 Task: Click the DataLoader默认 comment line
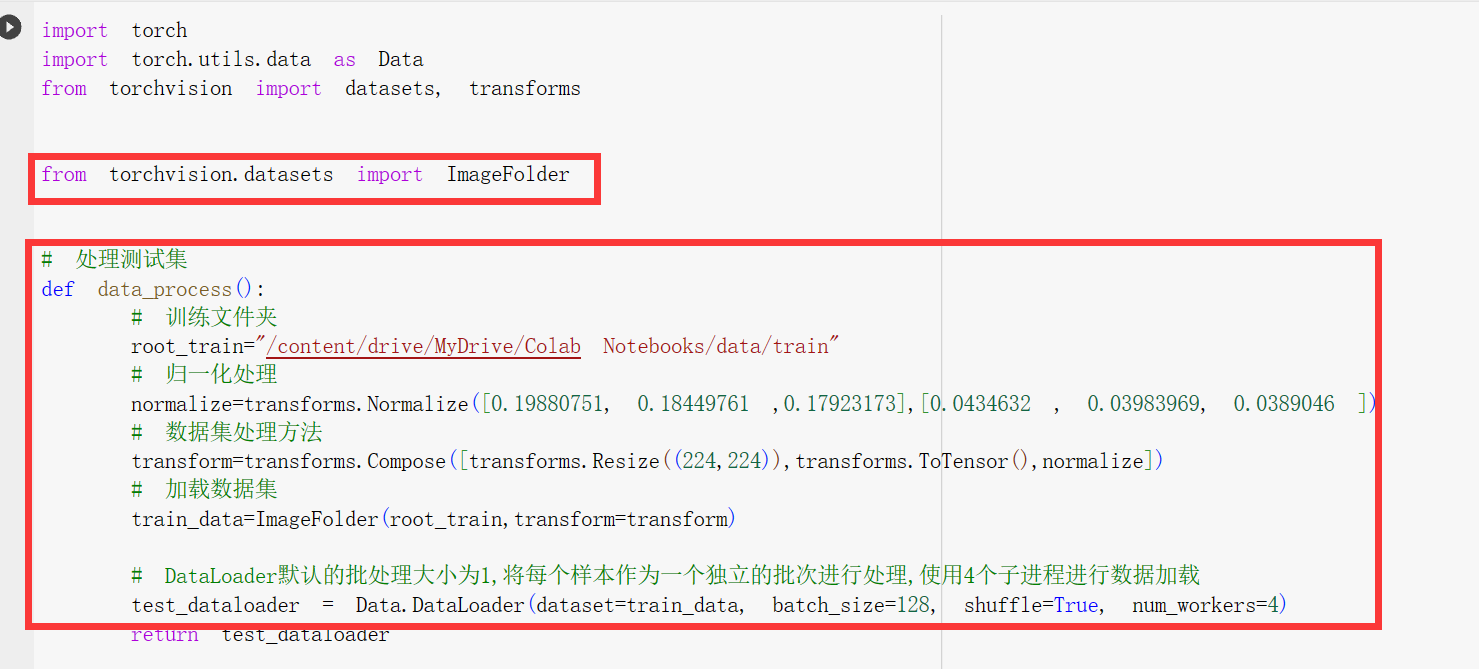click(x=665, y=576)
